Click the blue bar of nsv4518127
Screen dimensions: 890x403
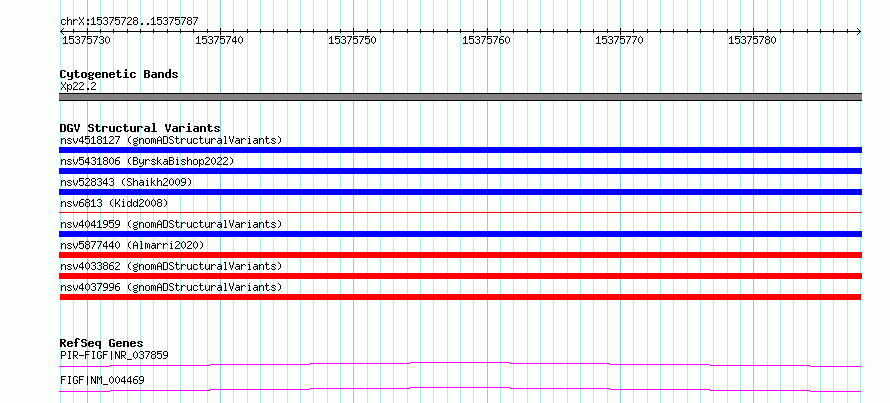pos(460,150)
